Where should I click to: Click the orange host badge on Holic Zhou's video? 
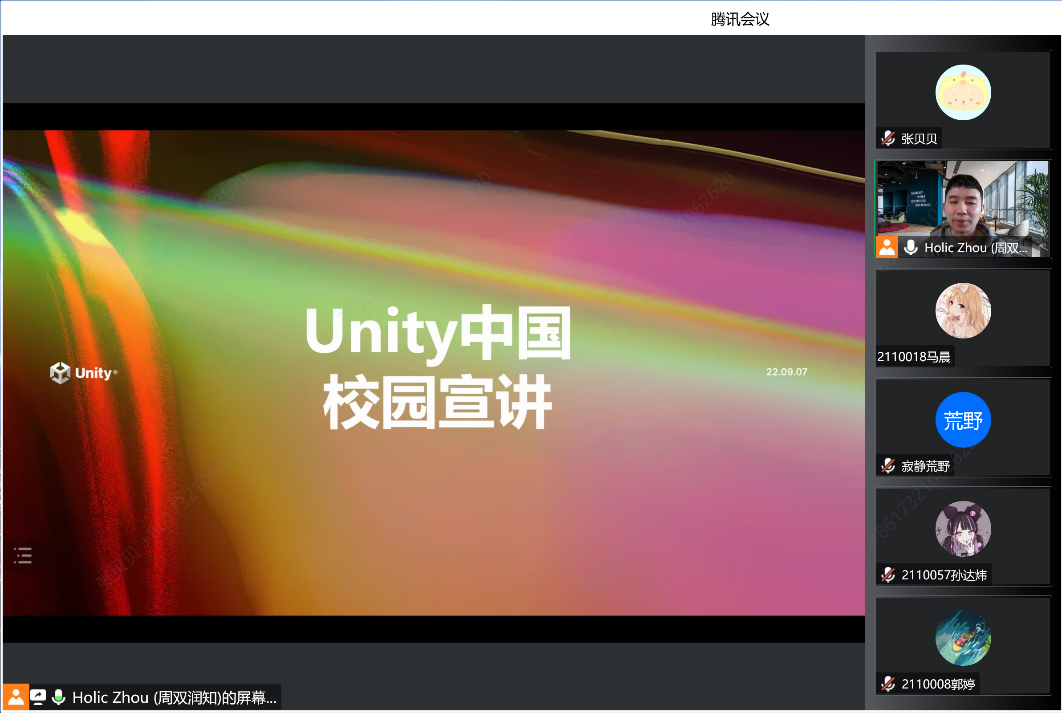(887, 247)
